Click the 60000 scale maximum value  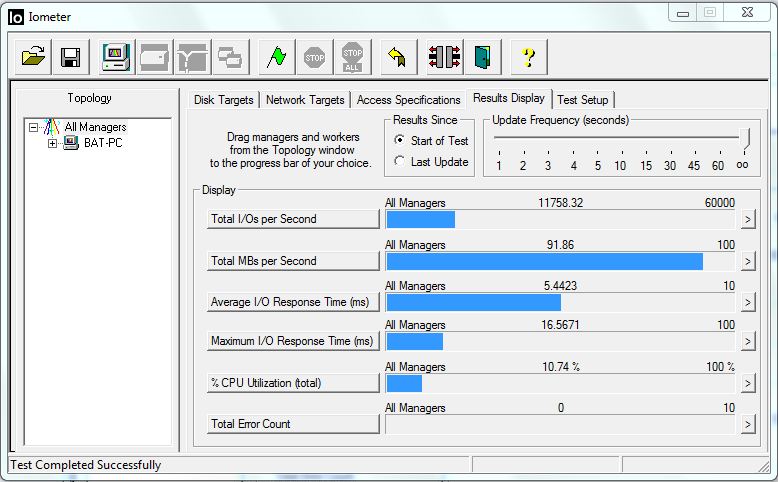[719, 203]
